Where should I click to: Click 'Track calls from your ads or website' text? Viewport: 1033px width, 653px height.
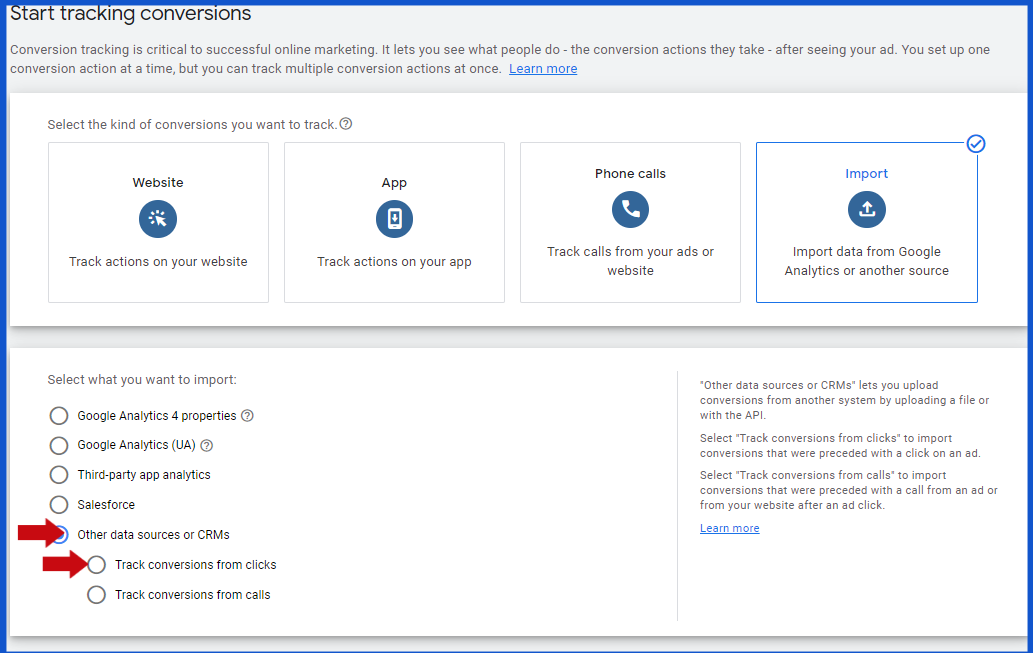[x=630, y=261]
